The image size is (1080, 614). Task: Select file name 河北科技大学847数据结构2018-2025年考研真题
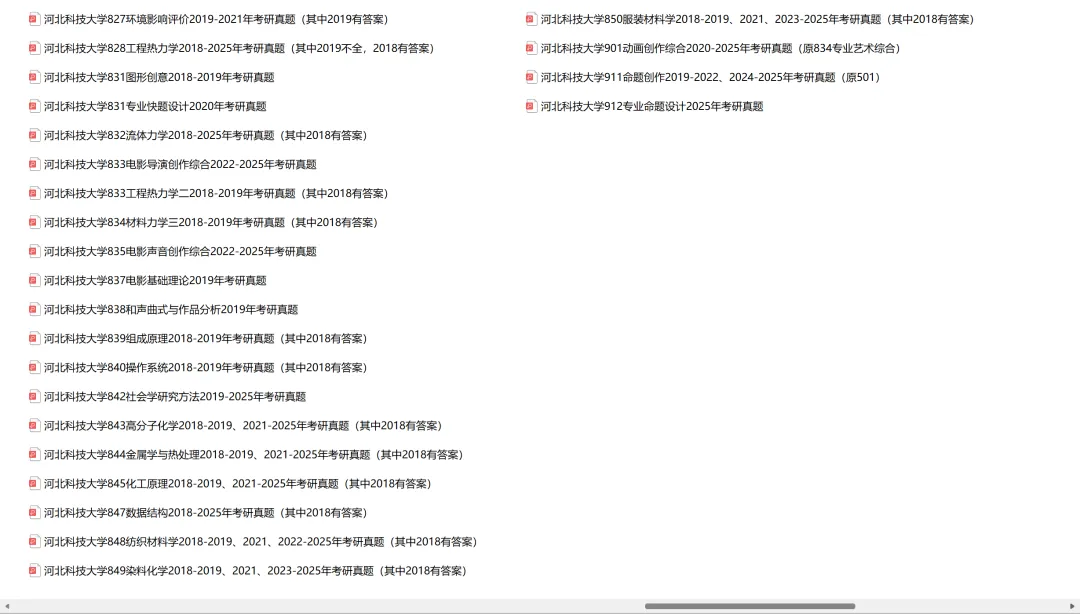click(x=205, y=512)
